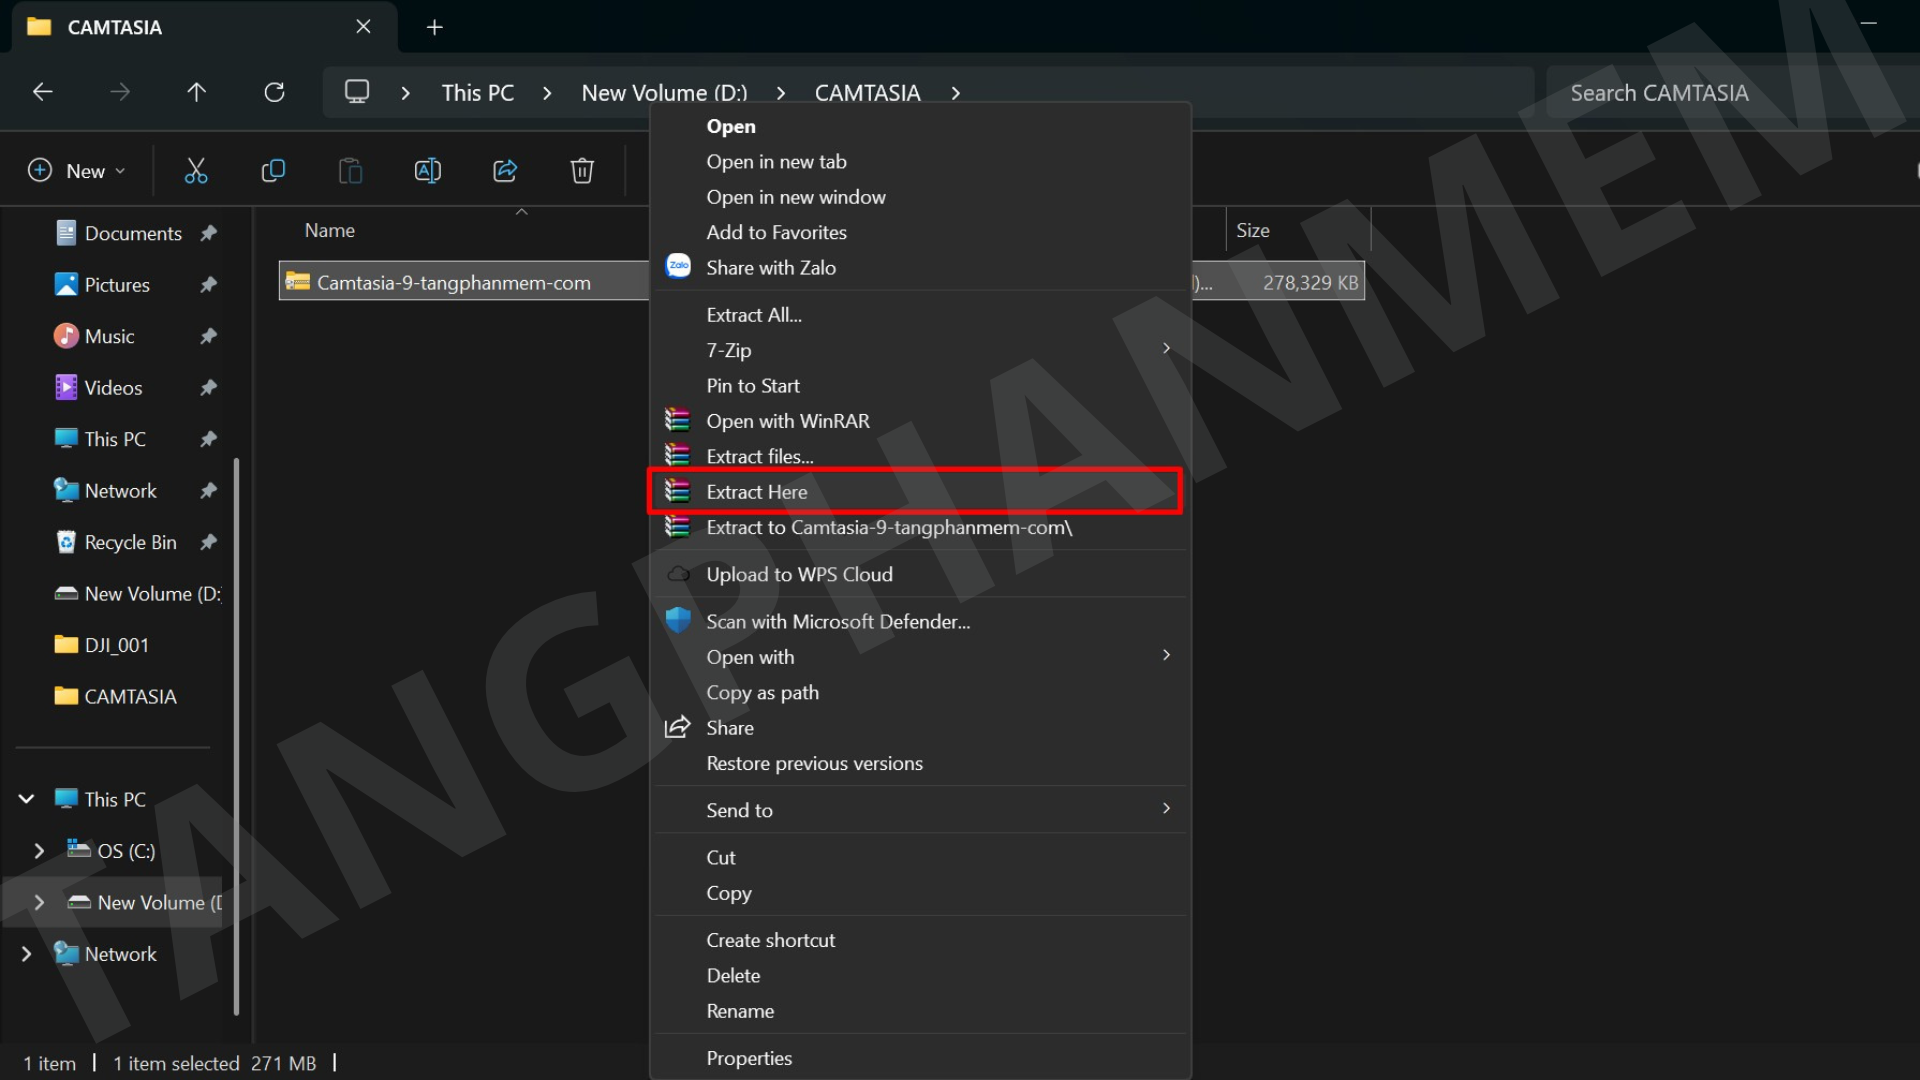Sort by the Name column header

330,230
